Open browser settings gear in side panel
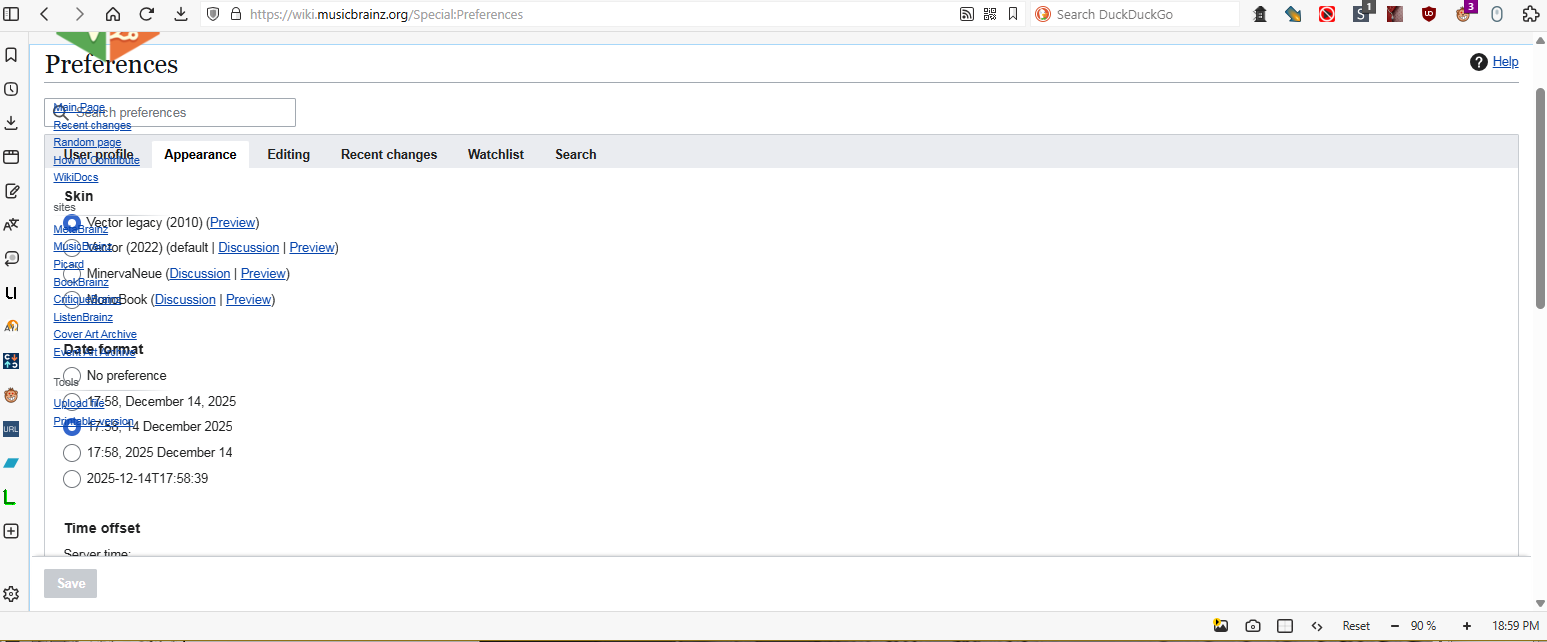1547x642 pixels. pyautogui.click(x=11, y=594)
